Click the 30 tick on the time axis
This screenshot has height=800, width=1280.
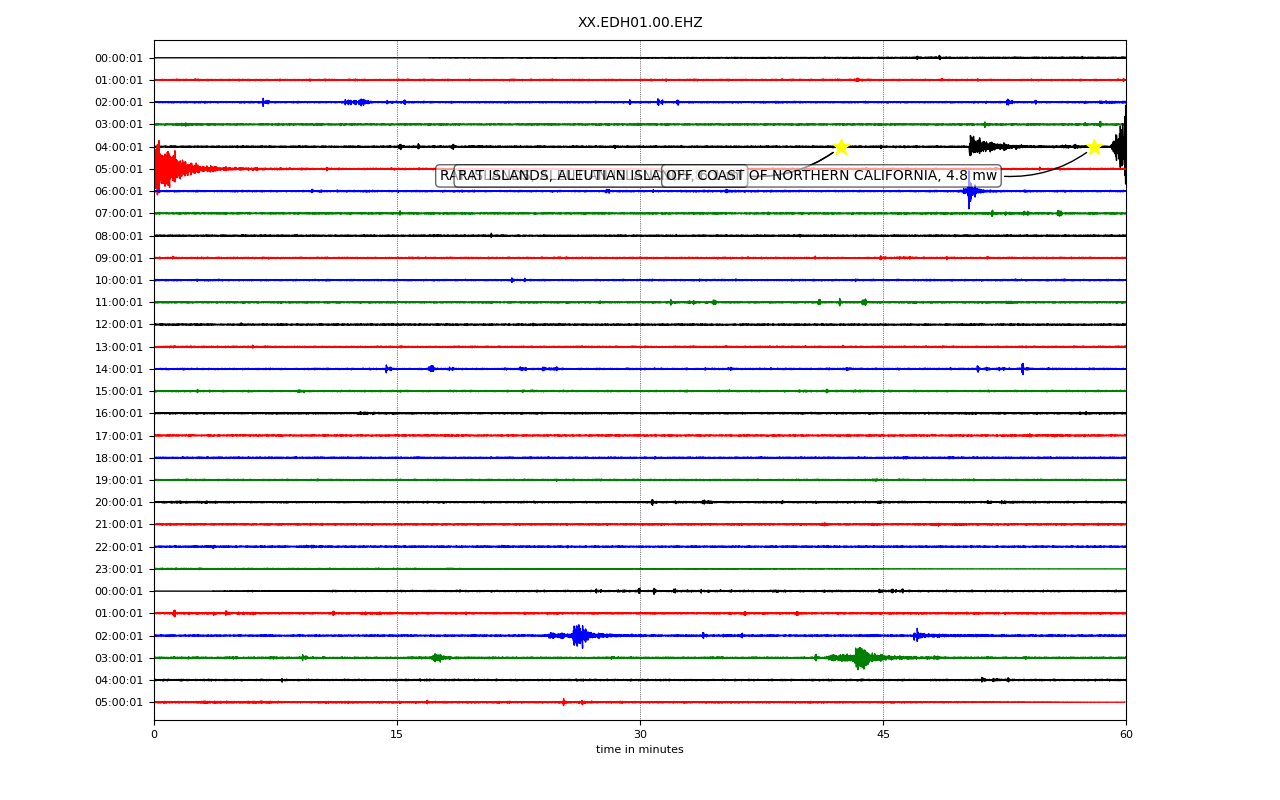pyautogui.click(x=640, y=735)
